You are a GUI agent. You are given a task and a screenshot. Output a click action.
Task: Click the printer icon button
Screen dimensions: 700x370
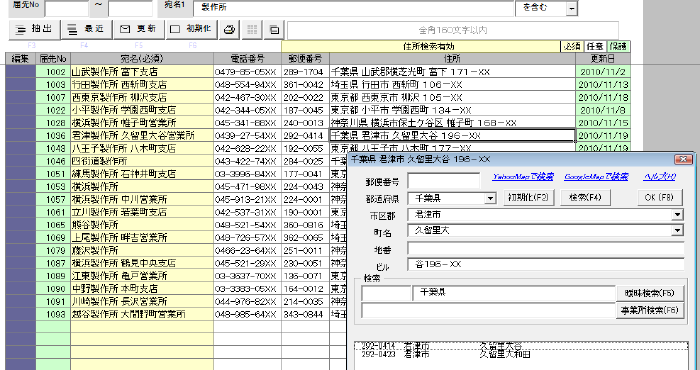tap(229, 30)
